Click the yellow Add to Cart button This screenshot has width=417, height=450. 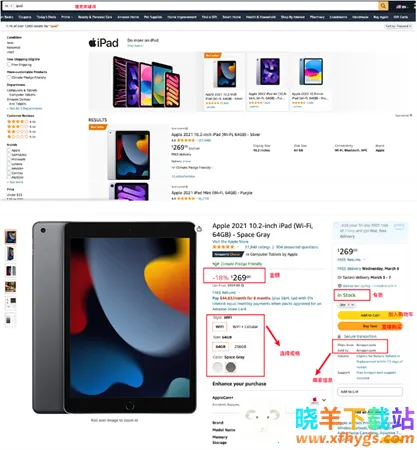point(370,315)
